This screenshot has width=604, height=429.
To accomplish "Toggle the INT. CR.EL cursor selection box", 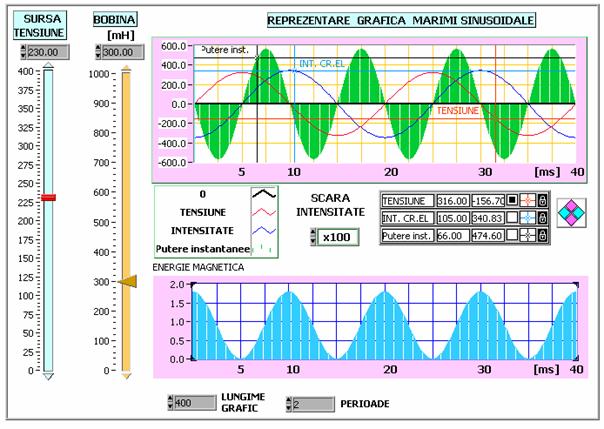I will 512,218.
